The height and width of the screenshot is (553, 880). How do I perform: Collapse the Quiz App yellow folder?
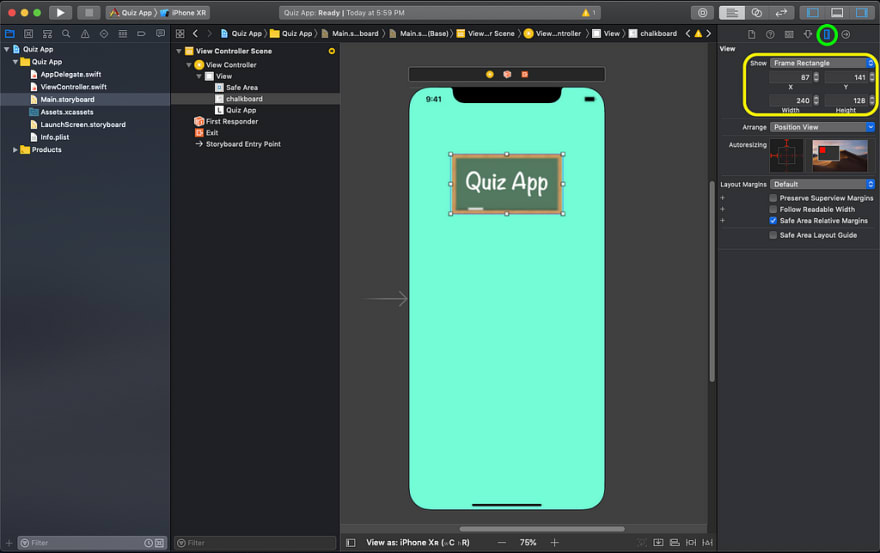[15, 62]
